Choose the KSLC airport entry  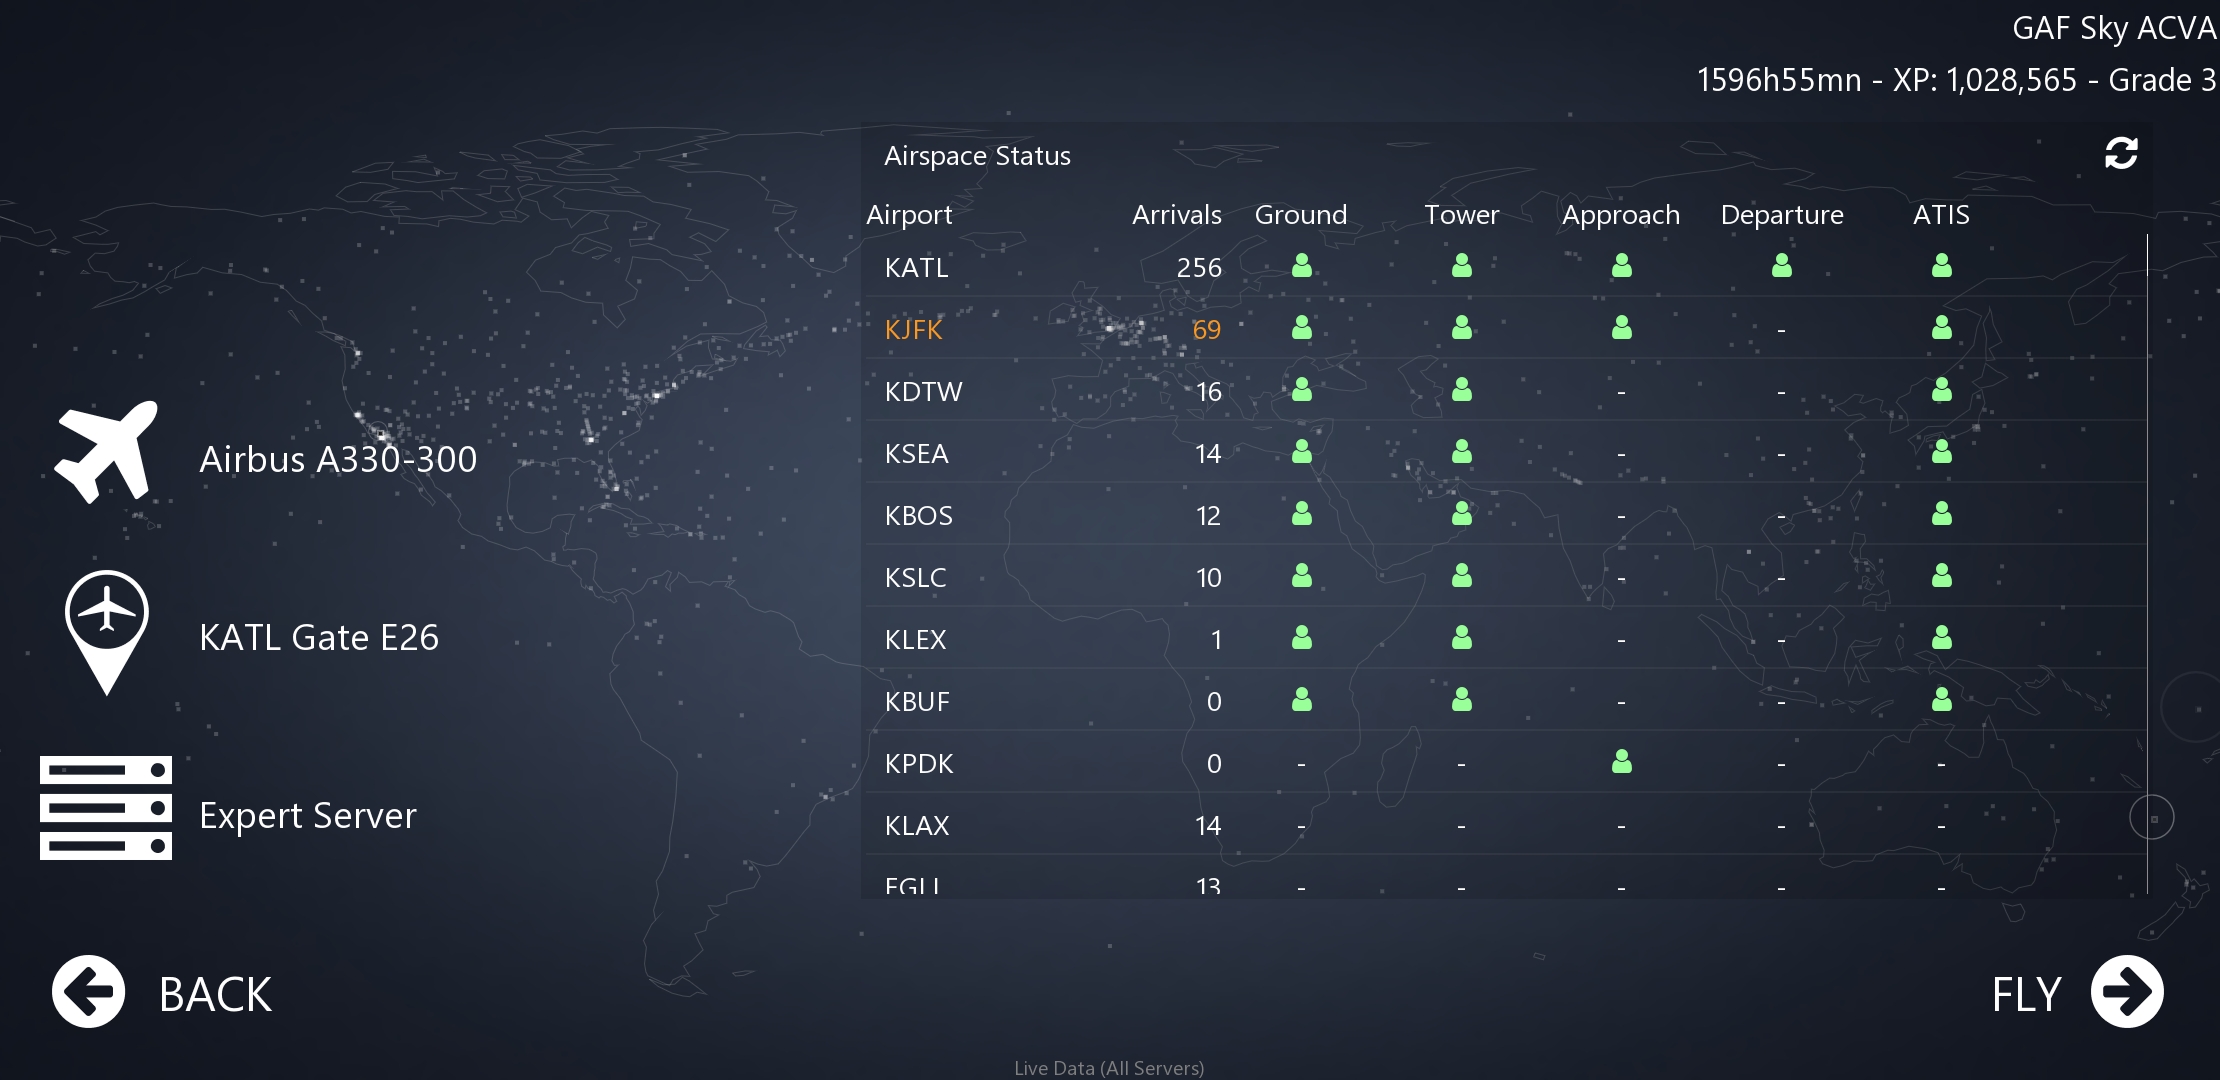[x=915, y=577]
